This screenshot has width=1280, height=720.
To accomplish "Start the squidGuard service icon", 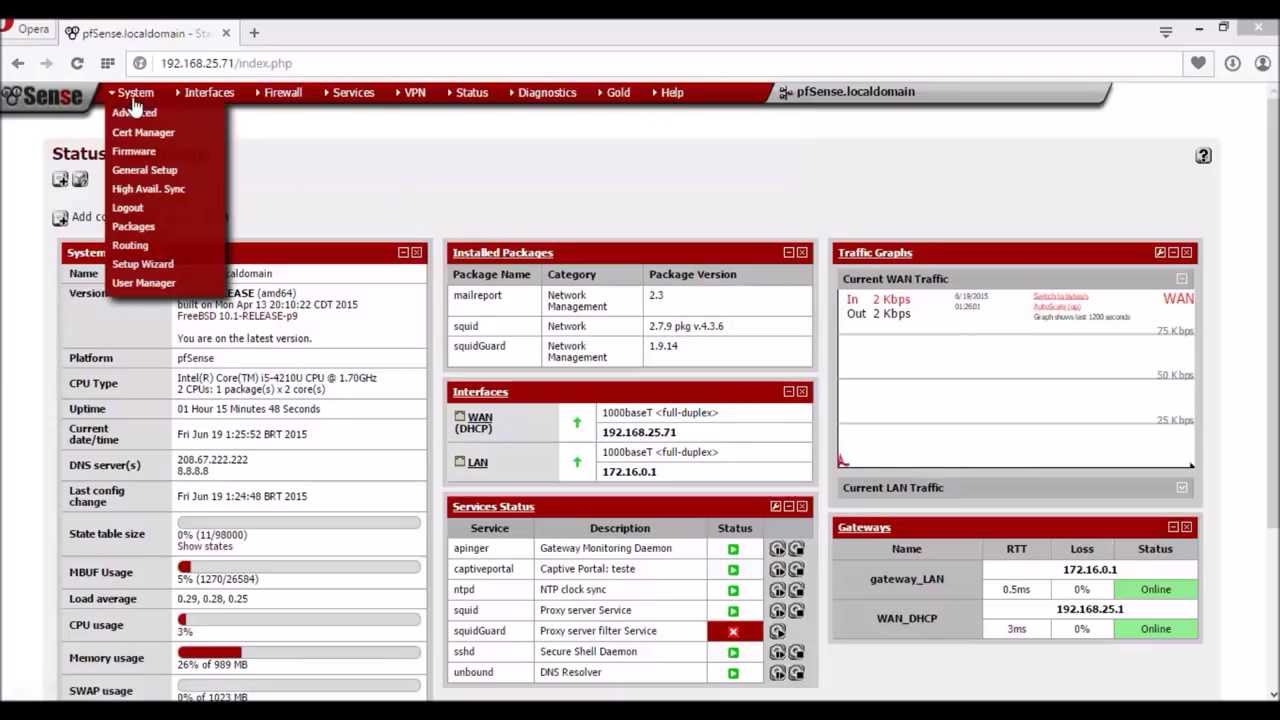I will [x=777, y=631].
